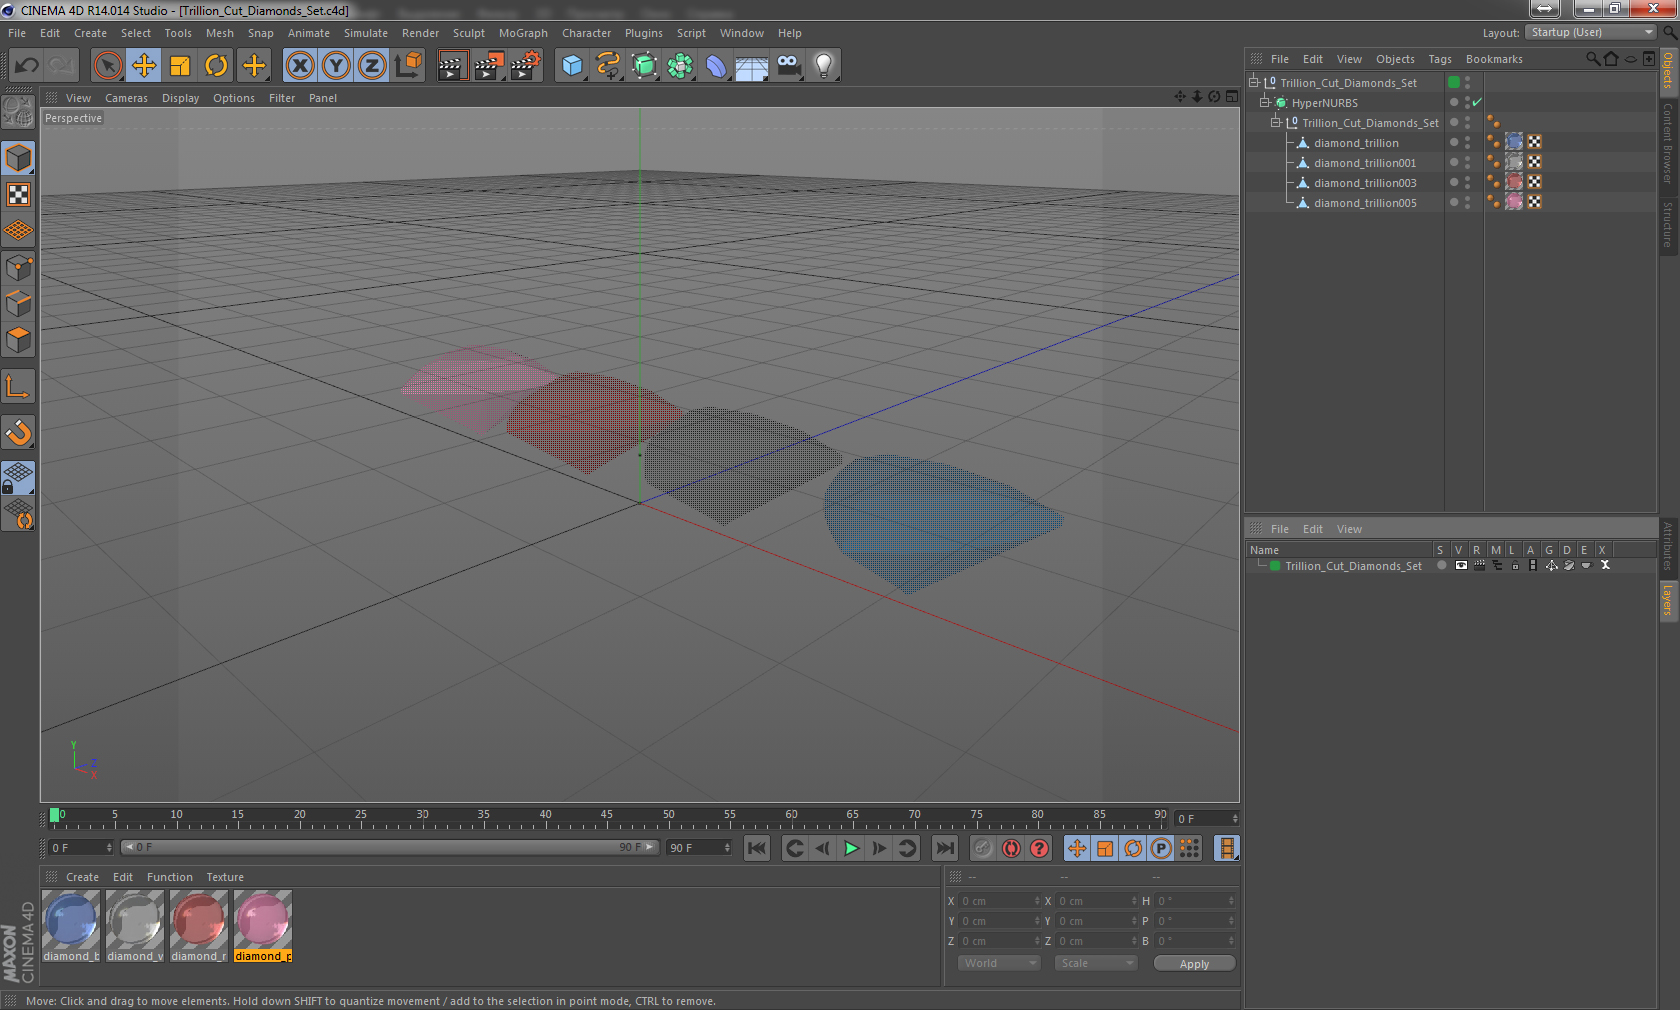1680x1010 pixels.
Task: Click the Record Active Objects button
Action: [x=983, y=848]
